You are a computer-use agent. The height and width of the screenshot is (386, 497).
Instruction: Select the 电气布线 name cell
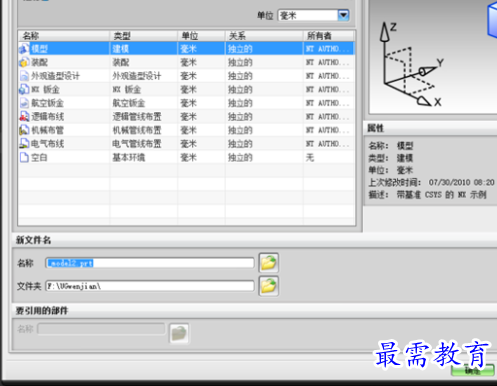pos(47,144)
